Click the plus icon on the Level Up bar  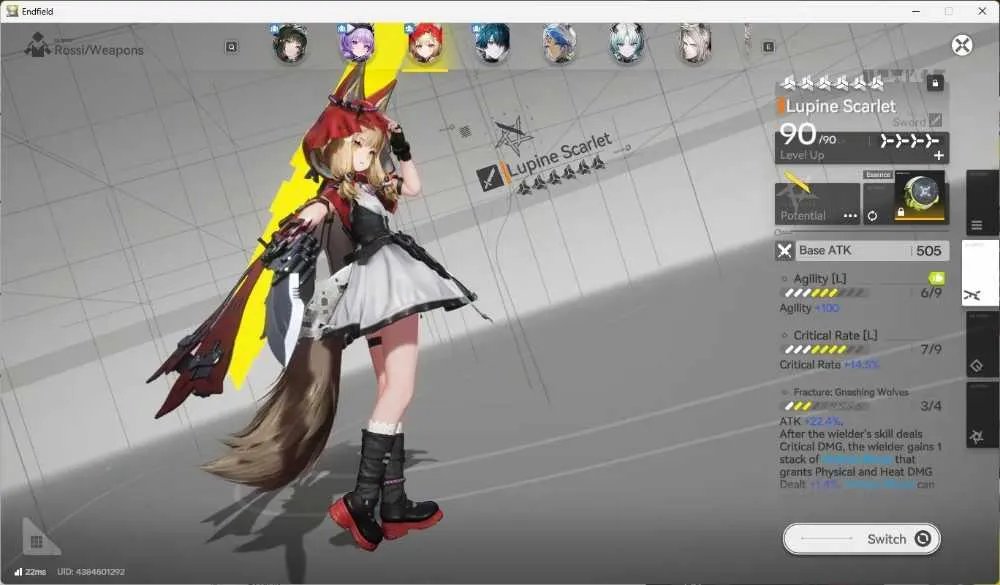[939, 155]
